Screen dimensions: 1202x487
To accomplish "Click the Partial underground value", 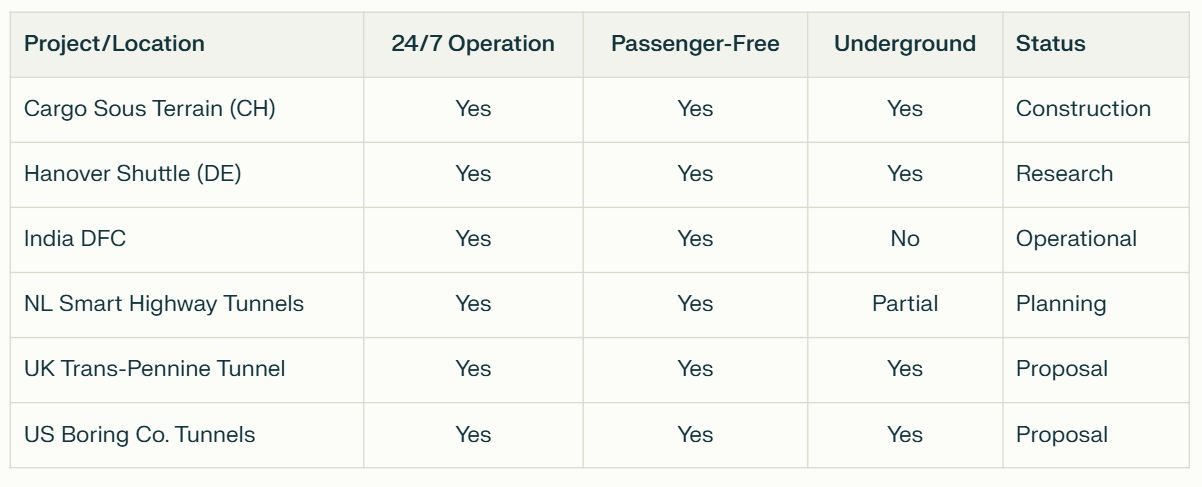I will (905, 304).
